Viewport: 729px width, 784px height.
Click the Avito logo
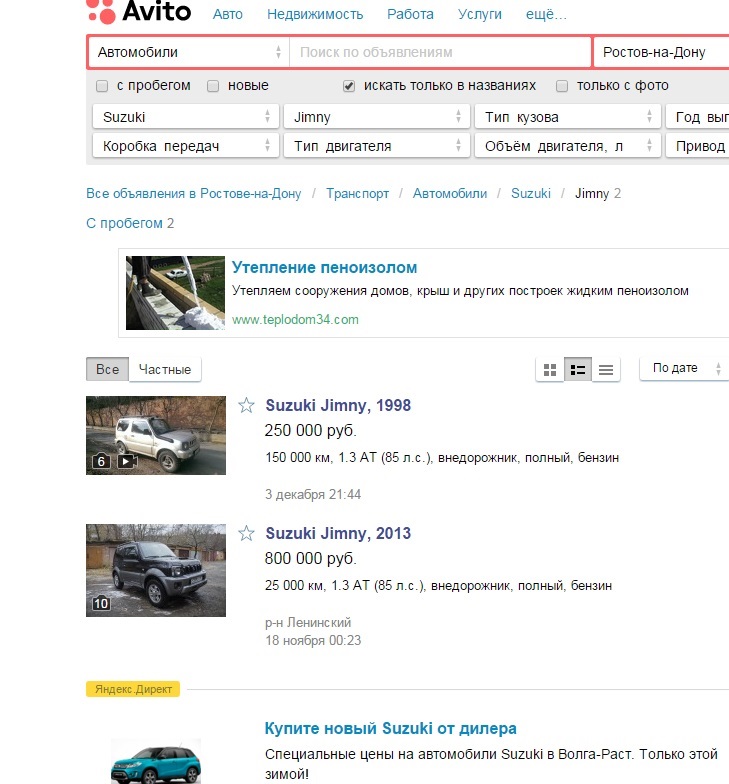(x=138, y=11)
